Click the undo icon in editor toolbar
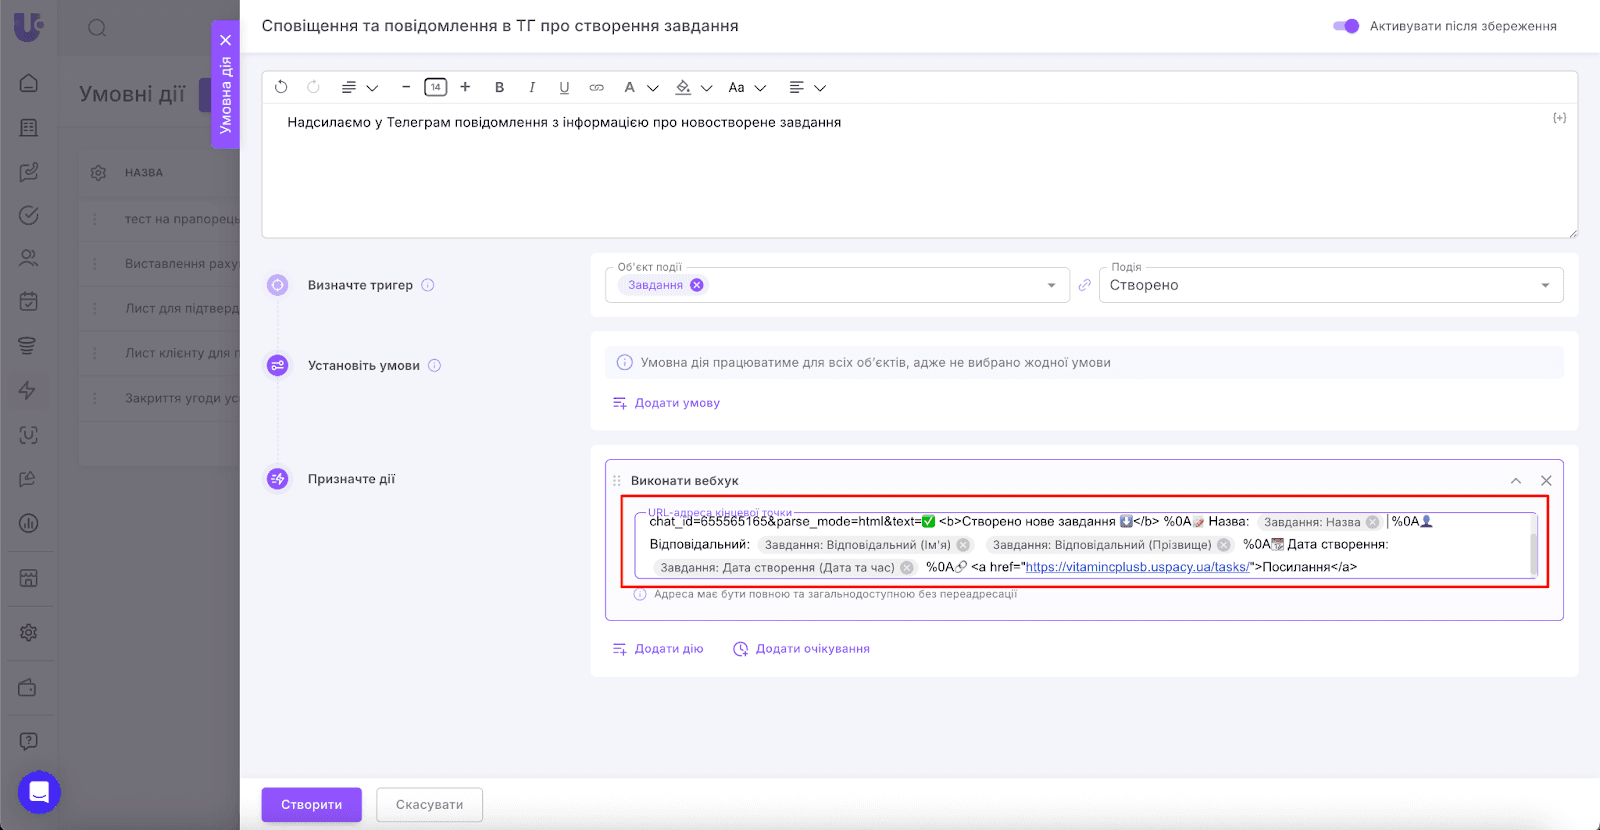1600x830 pixels. pos(281,87)
